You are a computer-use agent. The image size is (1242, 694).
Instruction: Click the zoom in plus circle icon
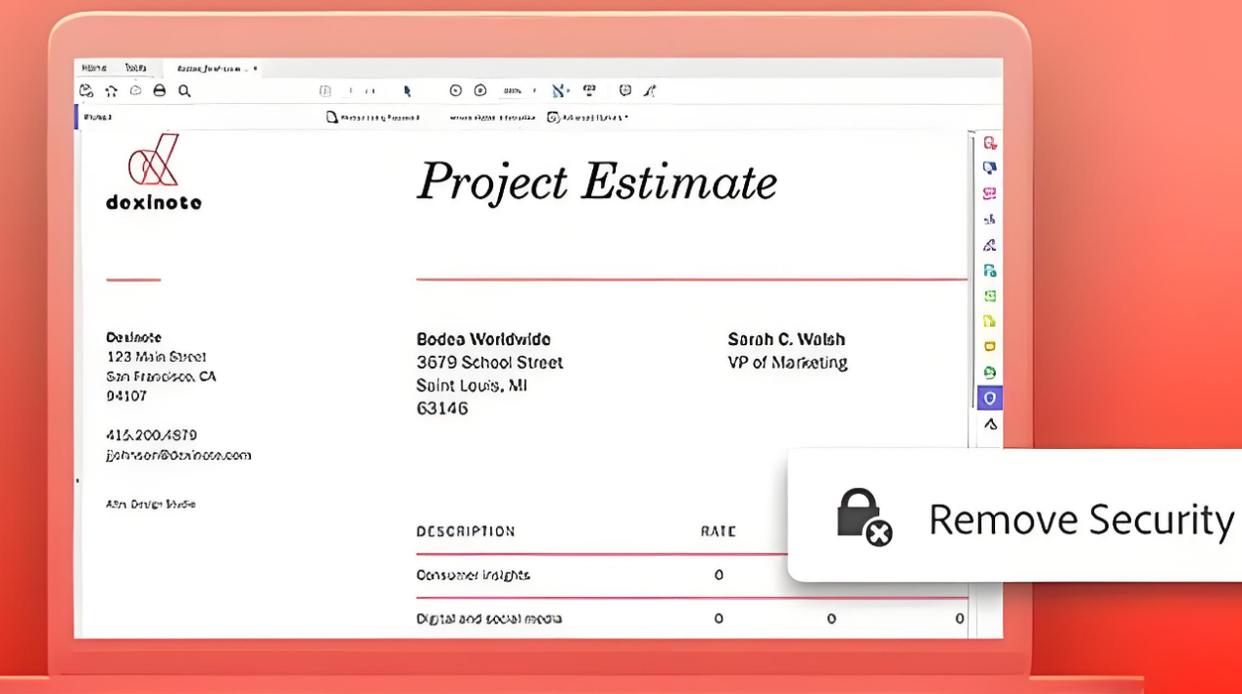[480, 91]
